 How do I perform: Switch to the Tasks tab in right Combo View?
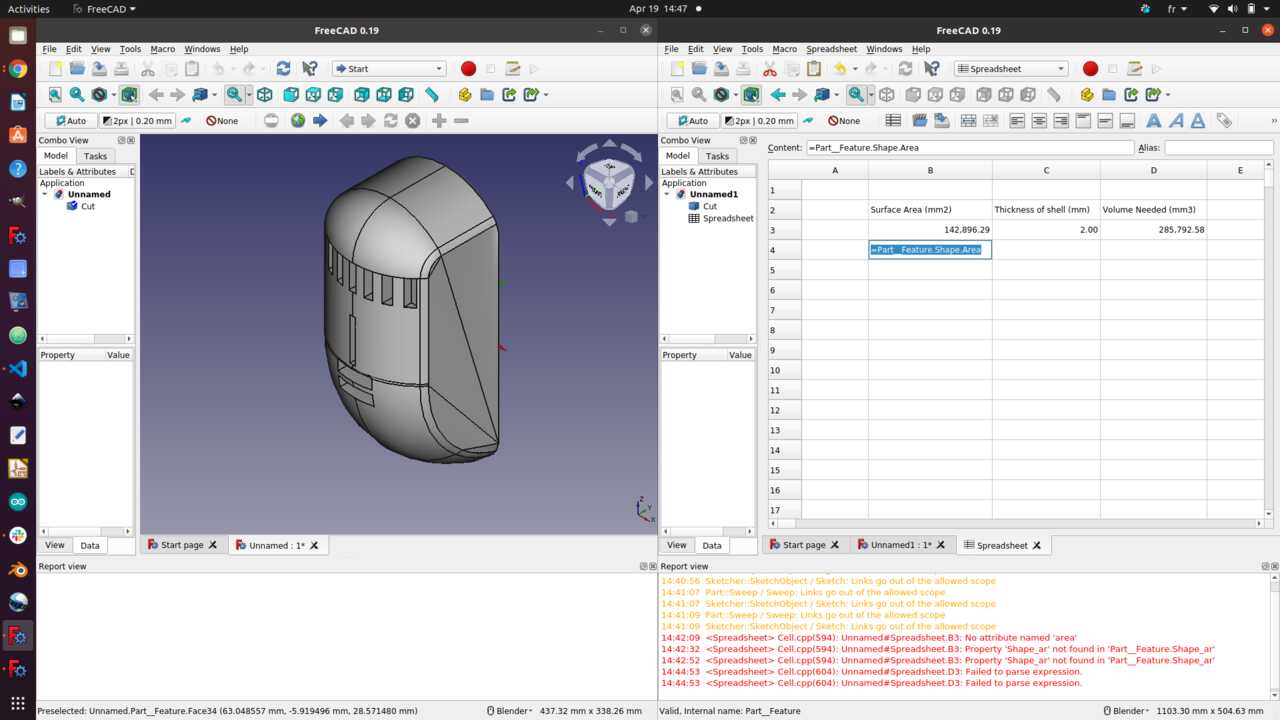coord(717,156)
